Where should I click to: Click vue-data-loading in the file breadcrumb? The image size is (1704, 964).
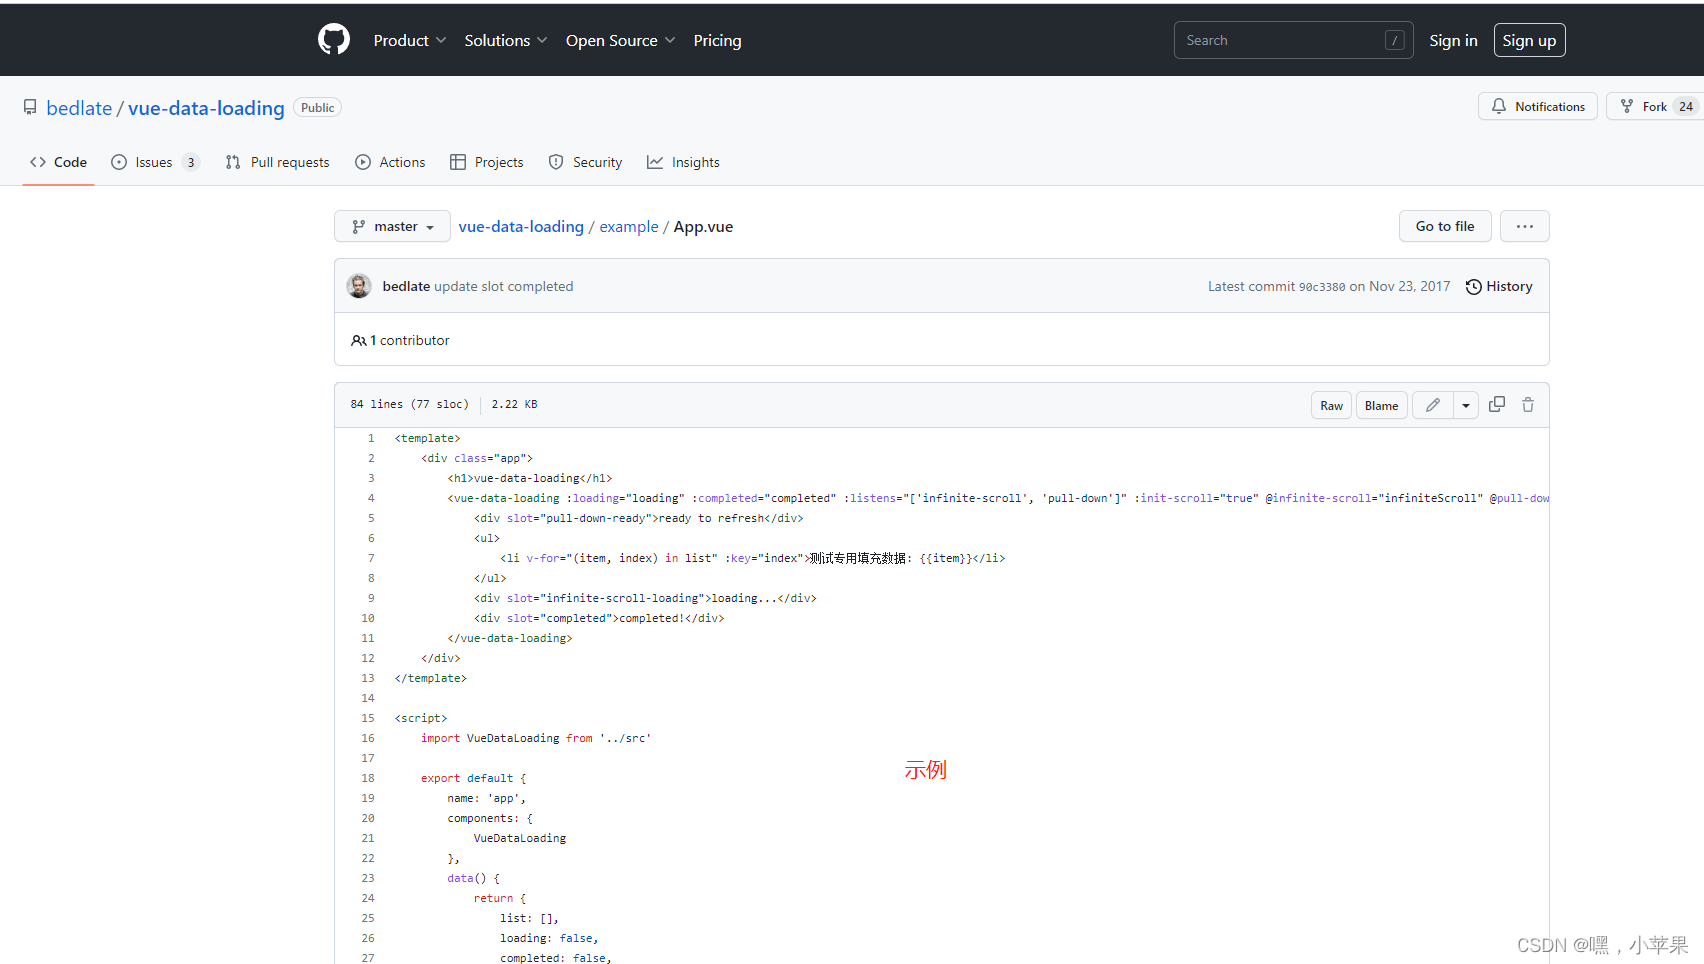point(521,226)
